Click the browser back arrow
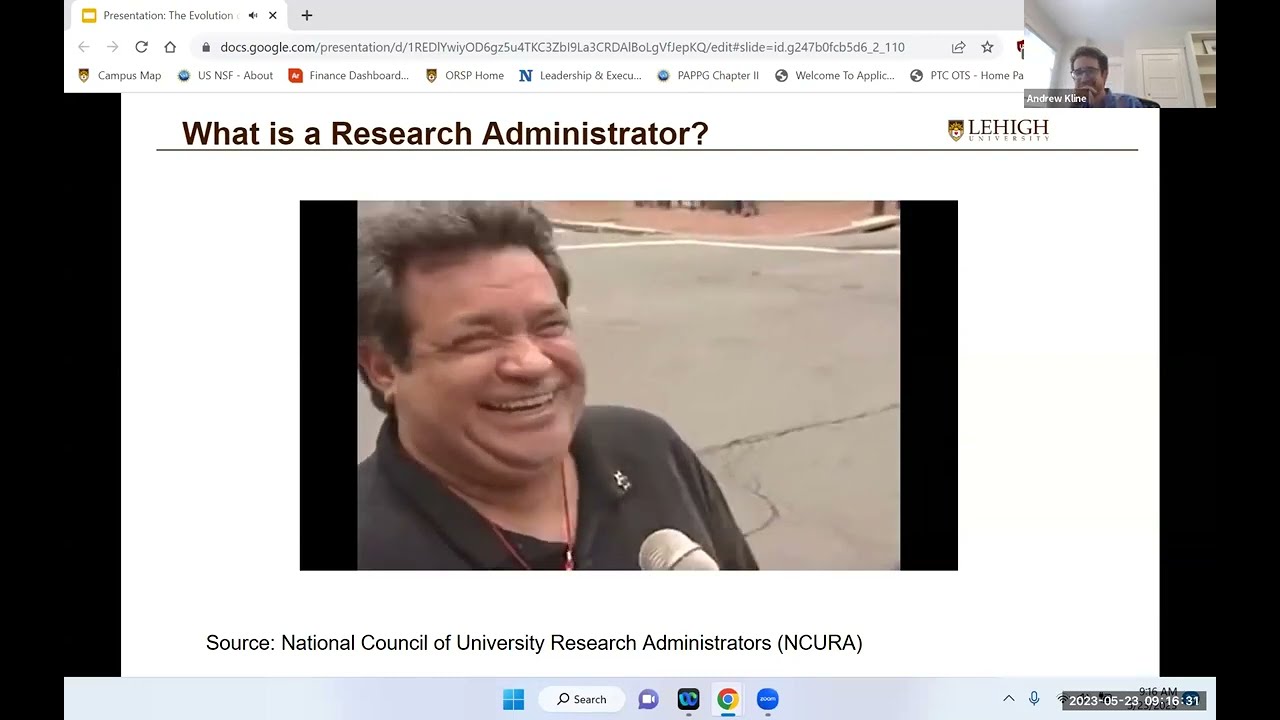The height and width of the screenshot is (720, 1280). click(84, 47)
